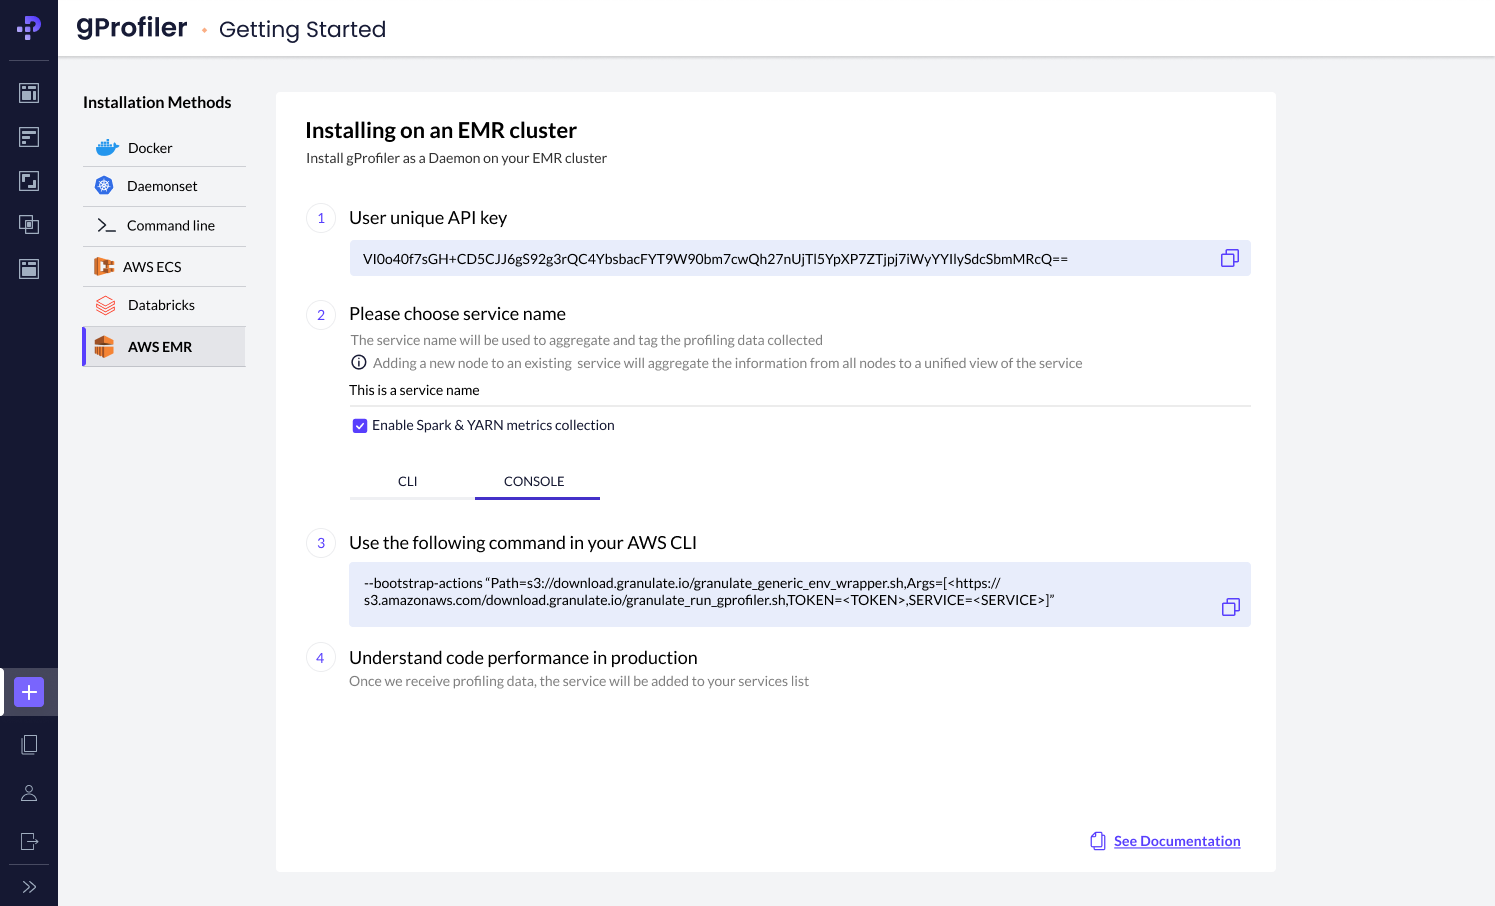Copy the user unique API key
The height and width of the screenshot is (906, 1495).
point(1229,258)
